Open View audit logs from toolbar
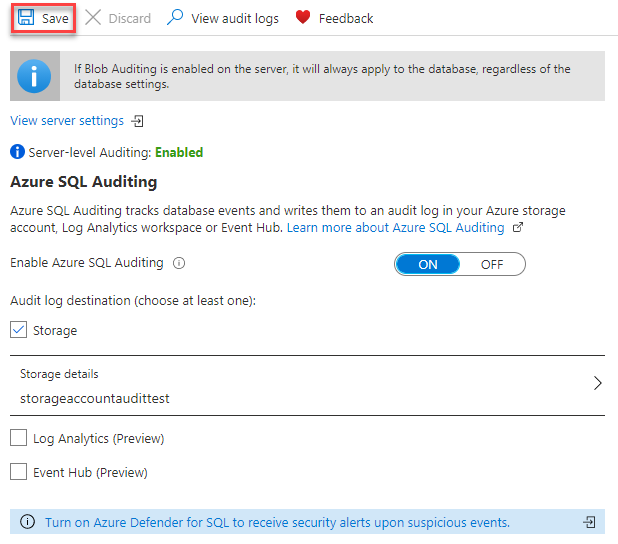 234,18
